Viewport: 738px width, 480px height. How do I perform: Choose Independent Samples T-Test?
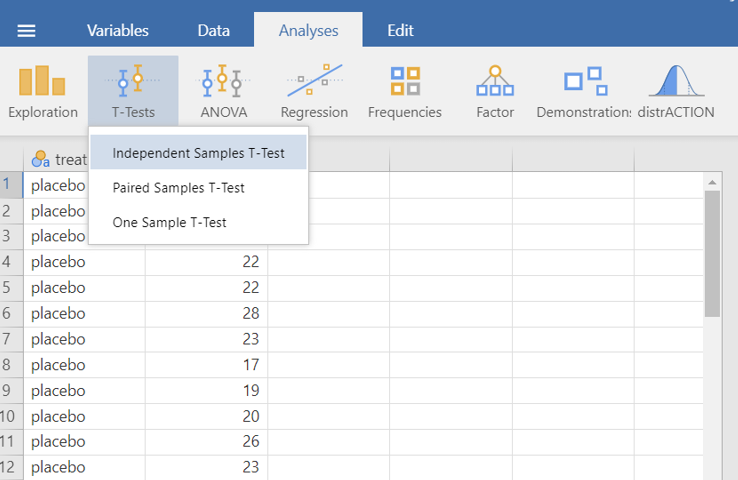[x=198, y=153]
